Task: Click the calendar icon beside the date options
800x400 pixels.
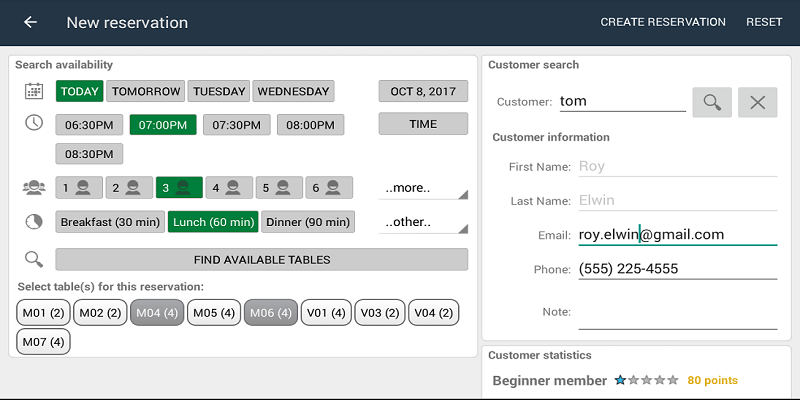Action: (34, 91)
